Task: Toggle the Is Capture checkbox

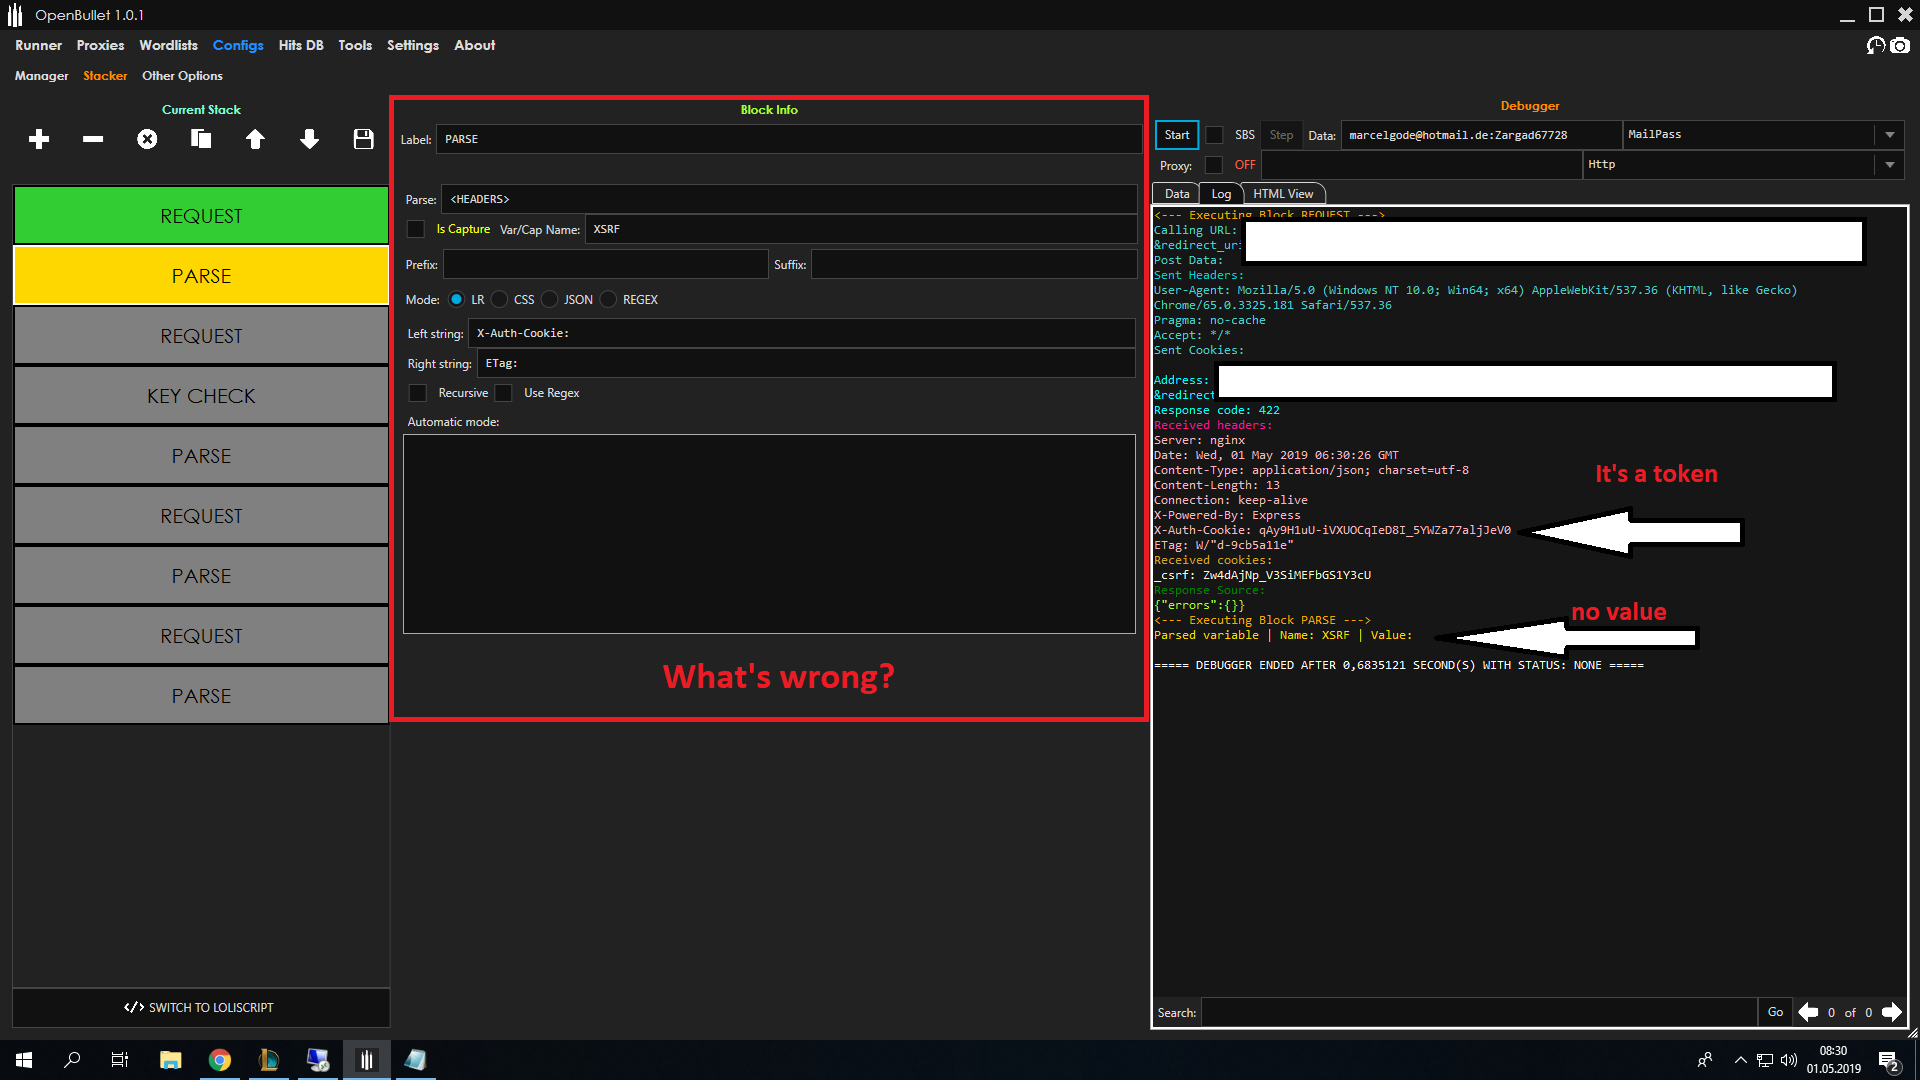Action: point(421,228)
